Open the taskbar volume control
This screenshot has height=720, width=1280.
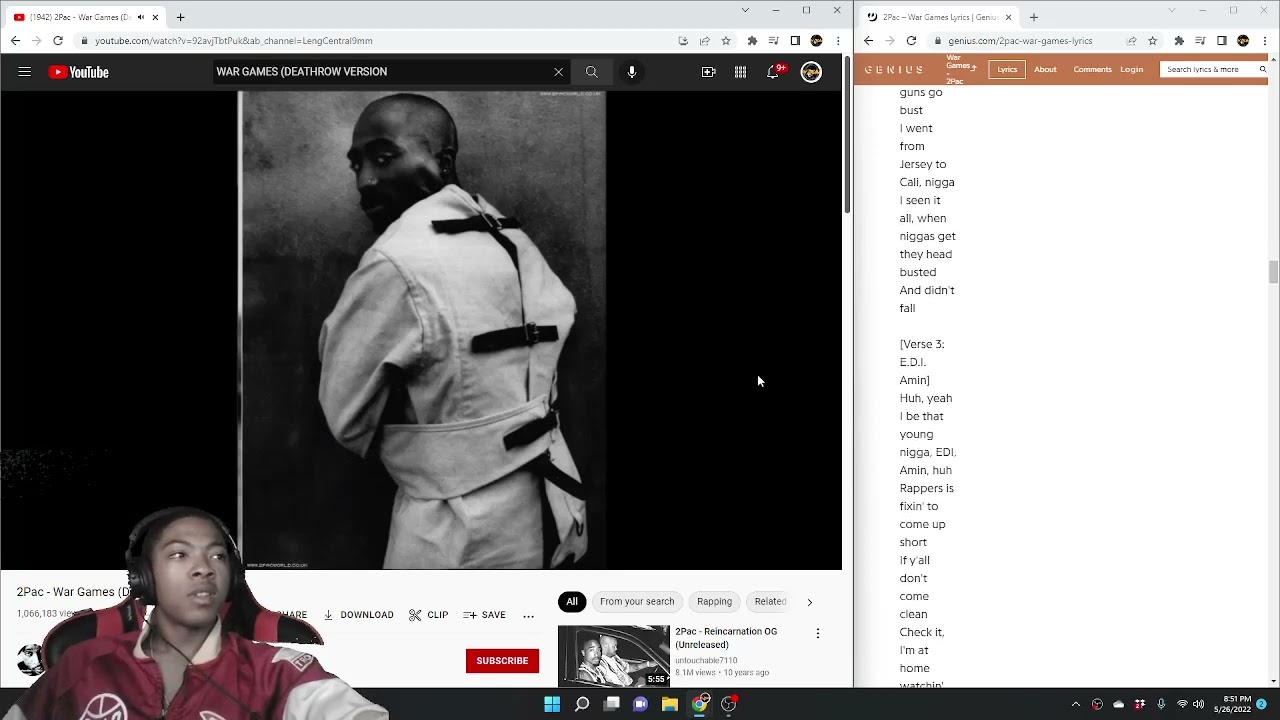click(x=1199, y=704)
